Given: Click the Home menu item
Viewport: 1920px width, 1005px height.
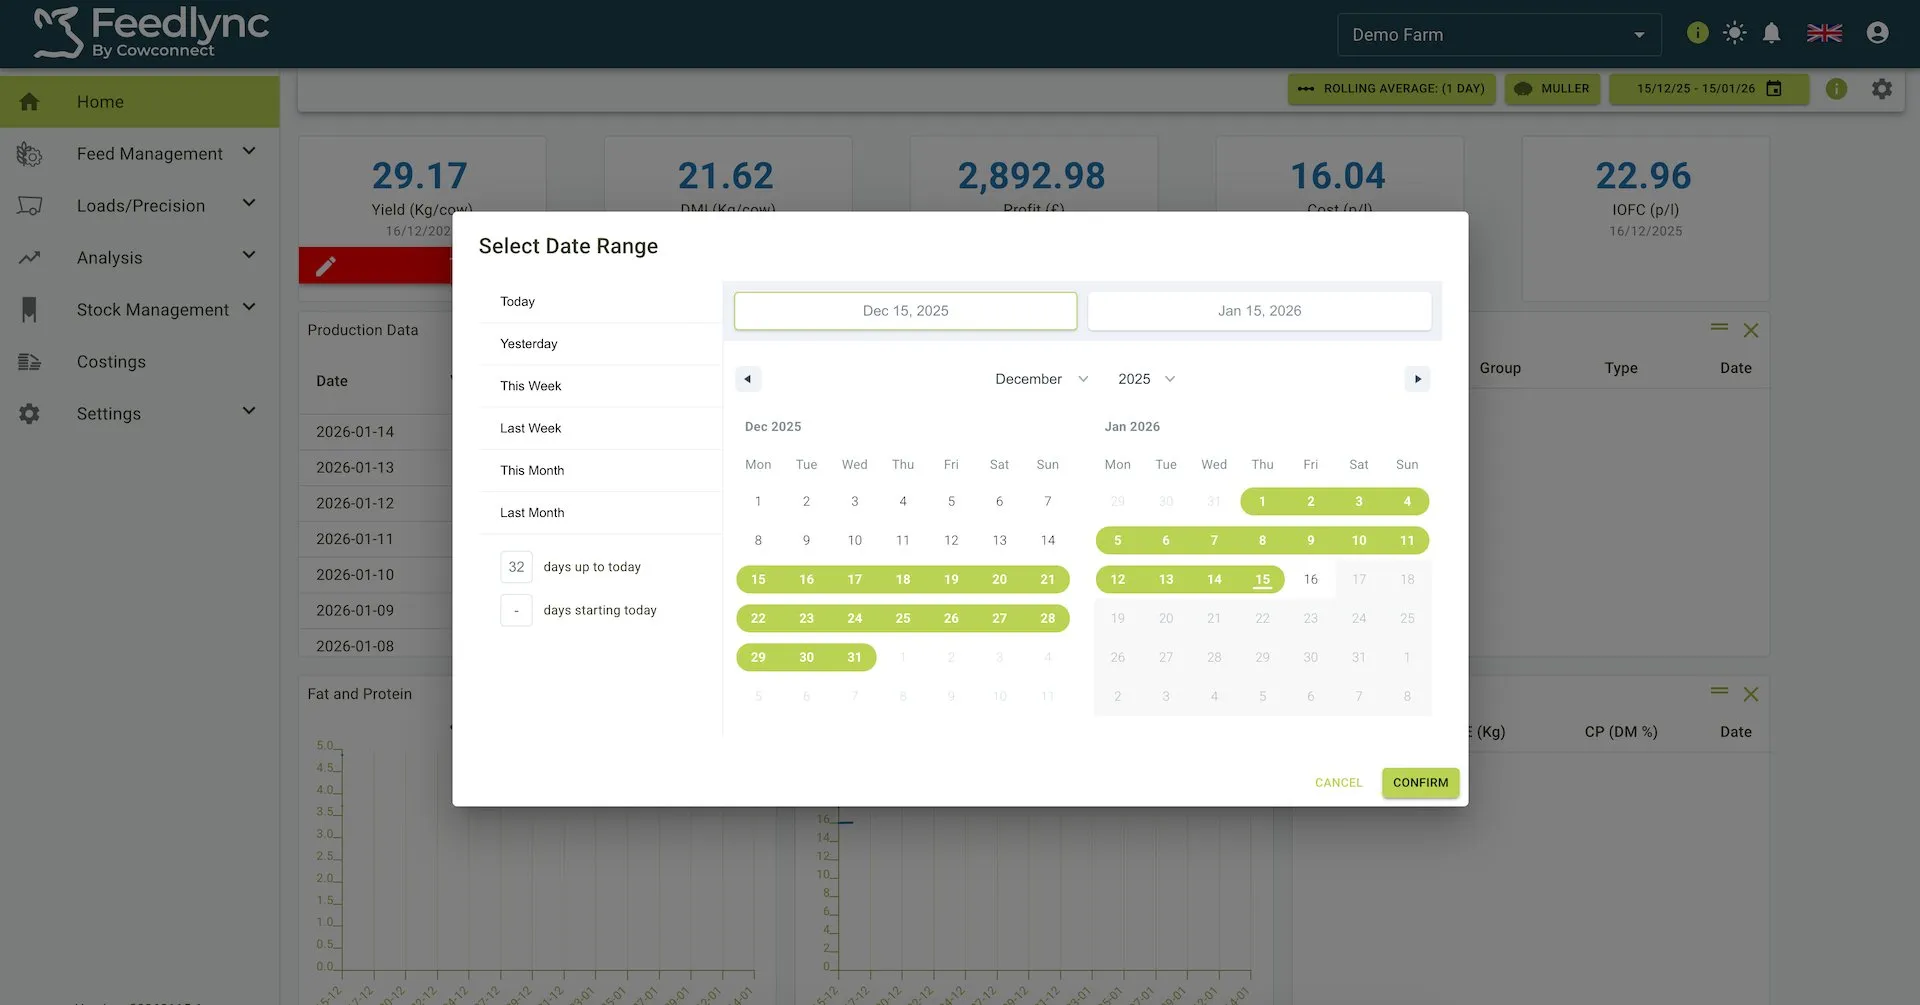Looking at the screenshot, I should (x=140, y=102).
